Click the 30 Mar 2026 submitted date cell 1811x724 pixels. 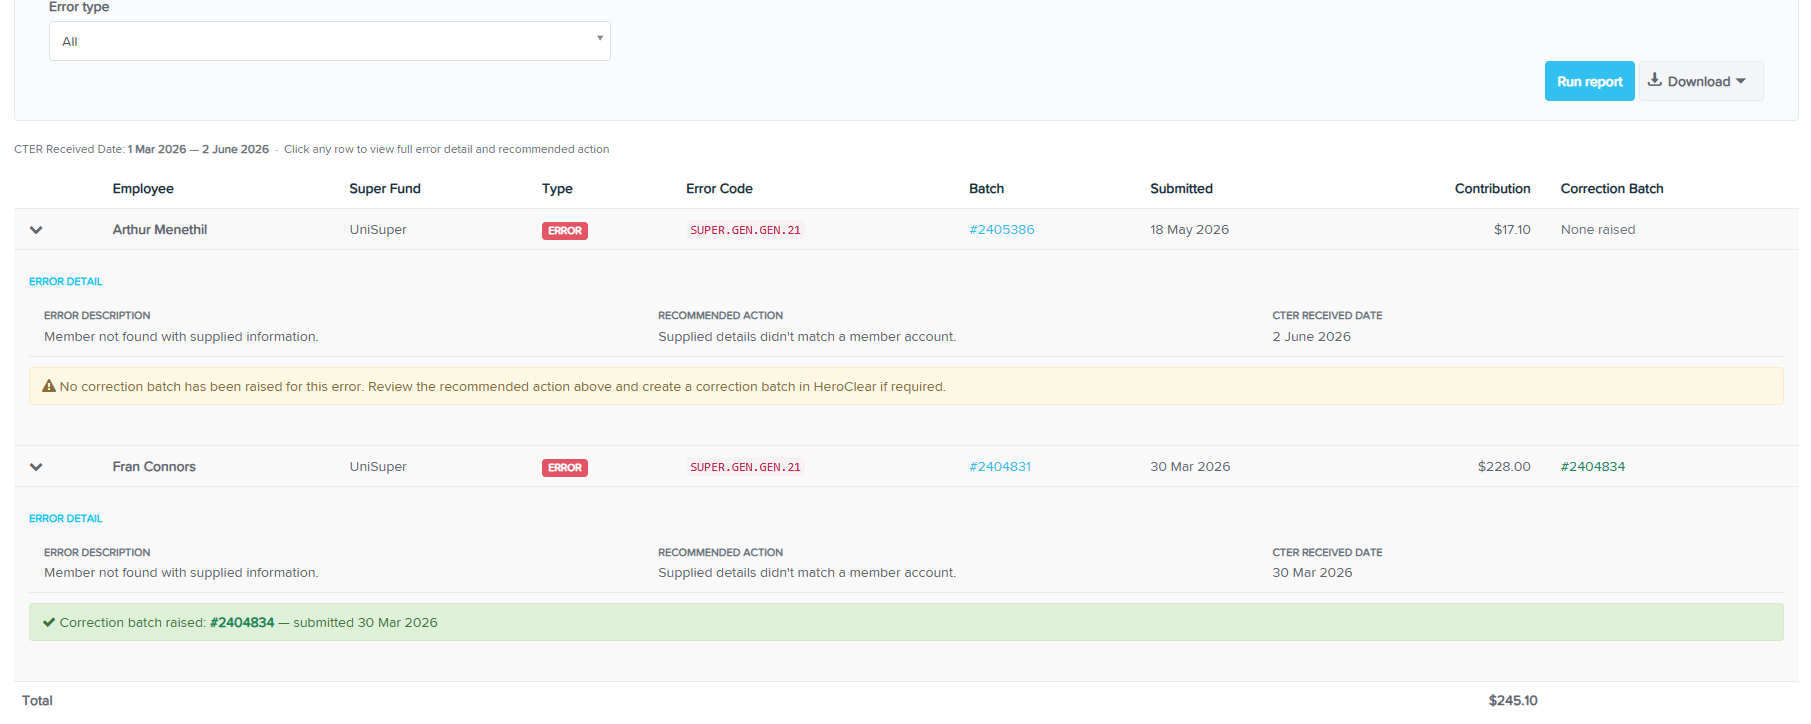coord(1190,467)
